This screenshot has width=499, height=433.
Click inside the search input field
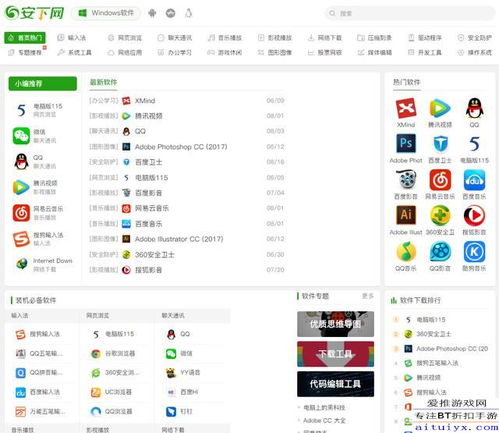pos(410,13)
